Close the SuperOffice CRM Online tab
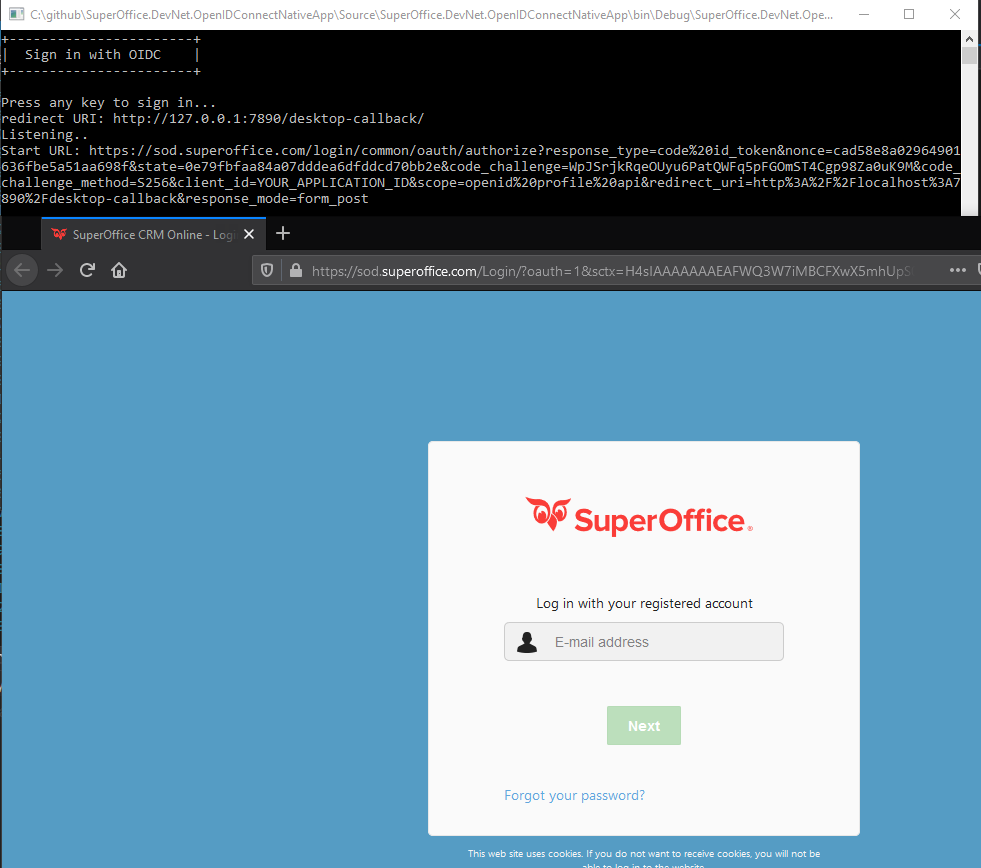The height and width of the screenshot is (868, 981). pos(249,234)
